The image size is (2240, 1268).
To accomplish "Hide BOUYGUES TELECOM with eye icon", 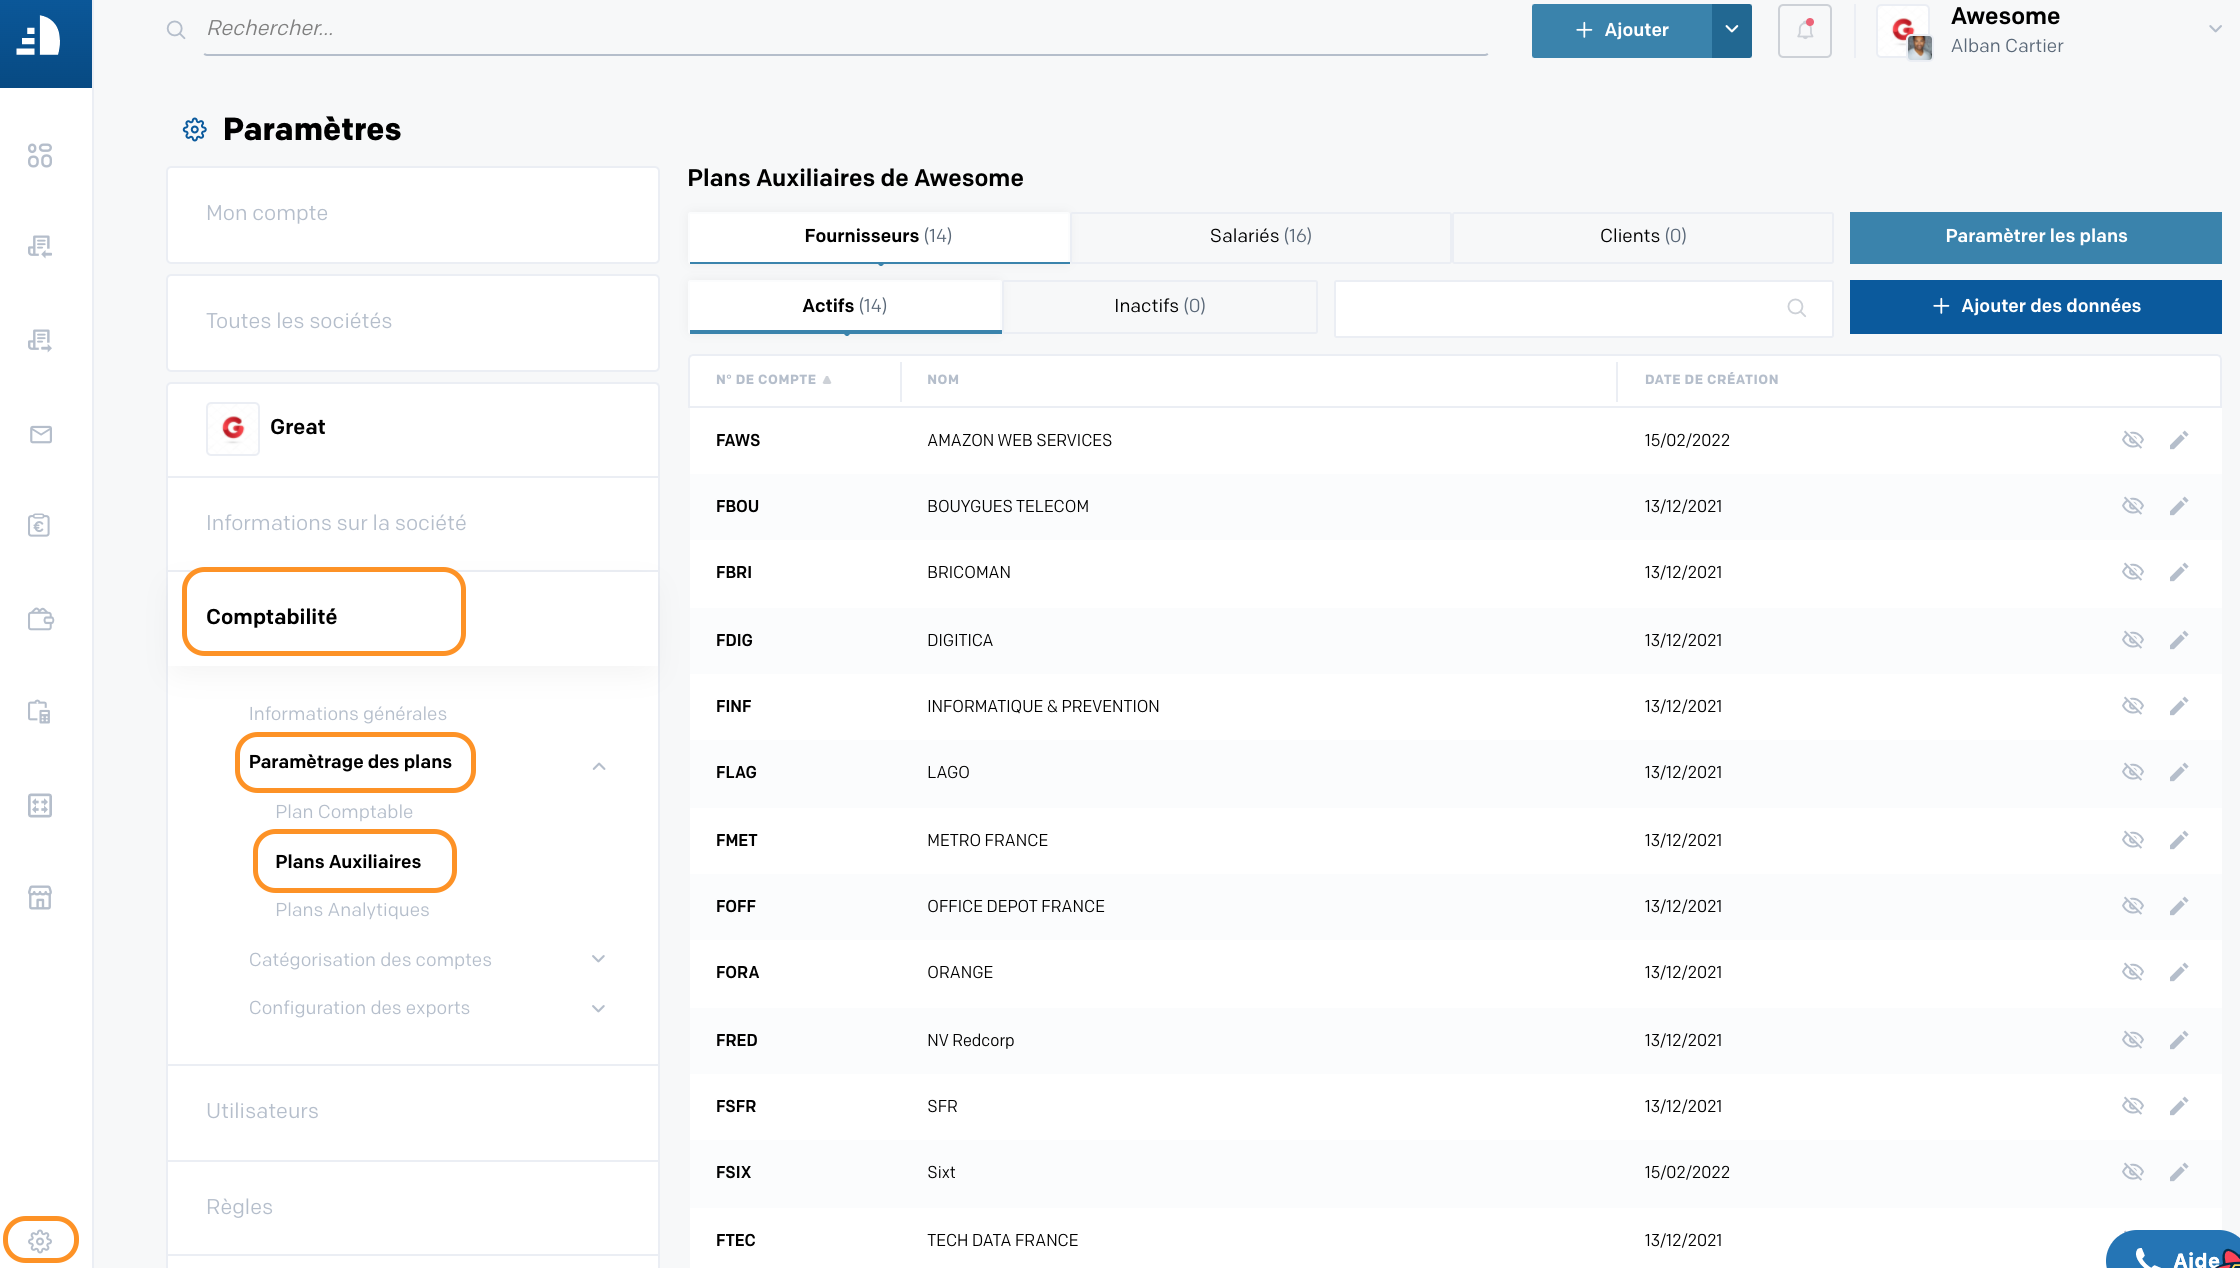I will click(2133, 506).
